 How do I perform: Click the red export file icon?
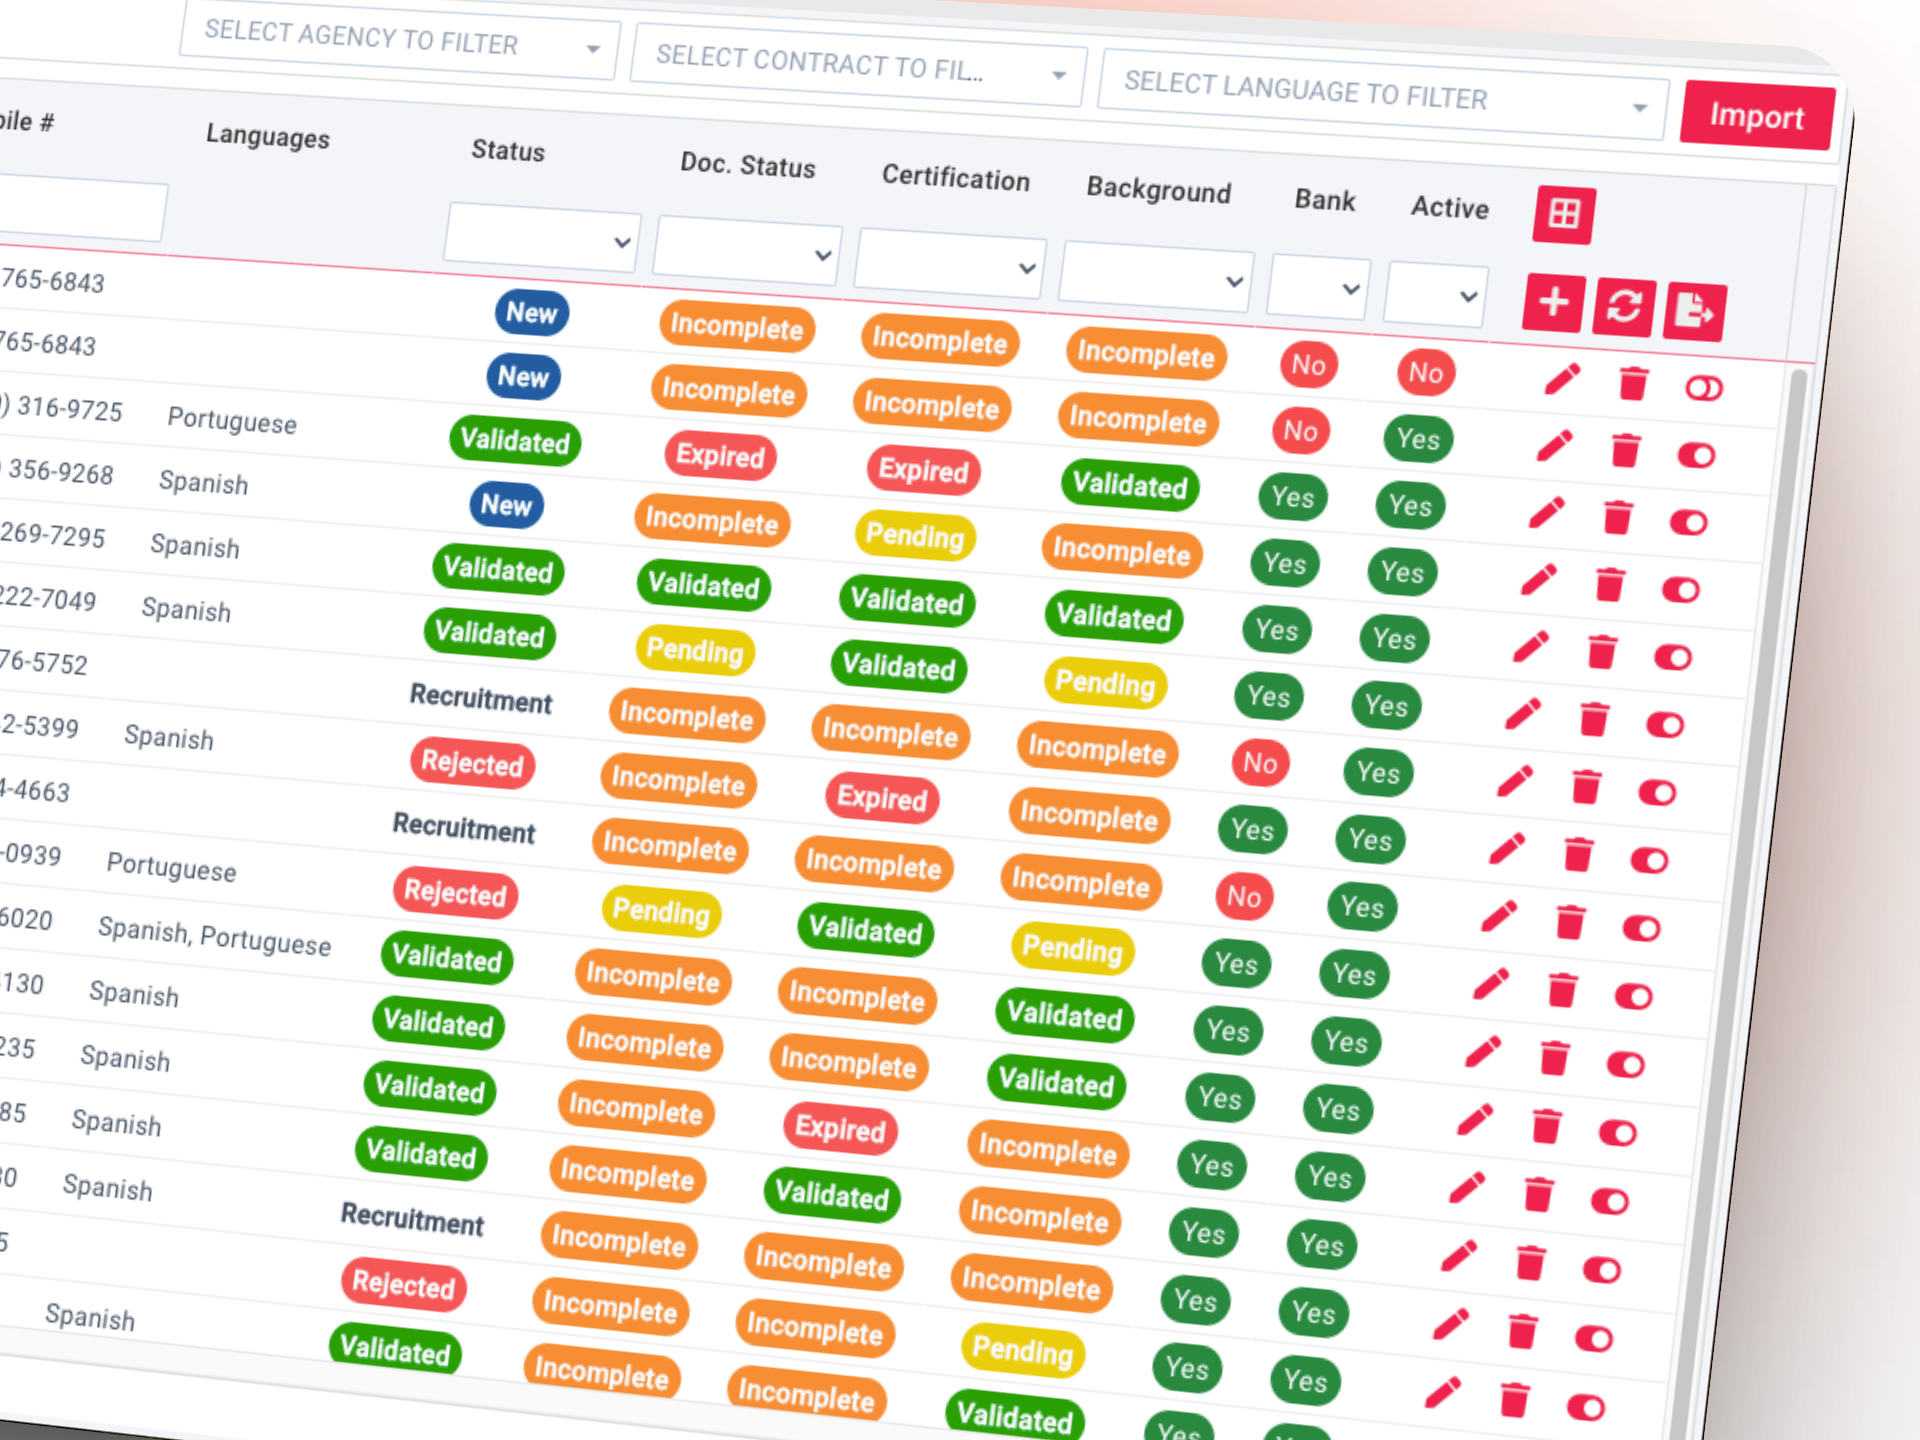[x=1694, y=312]
